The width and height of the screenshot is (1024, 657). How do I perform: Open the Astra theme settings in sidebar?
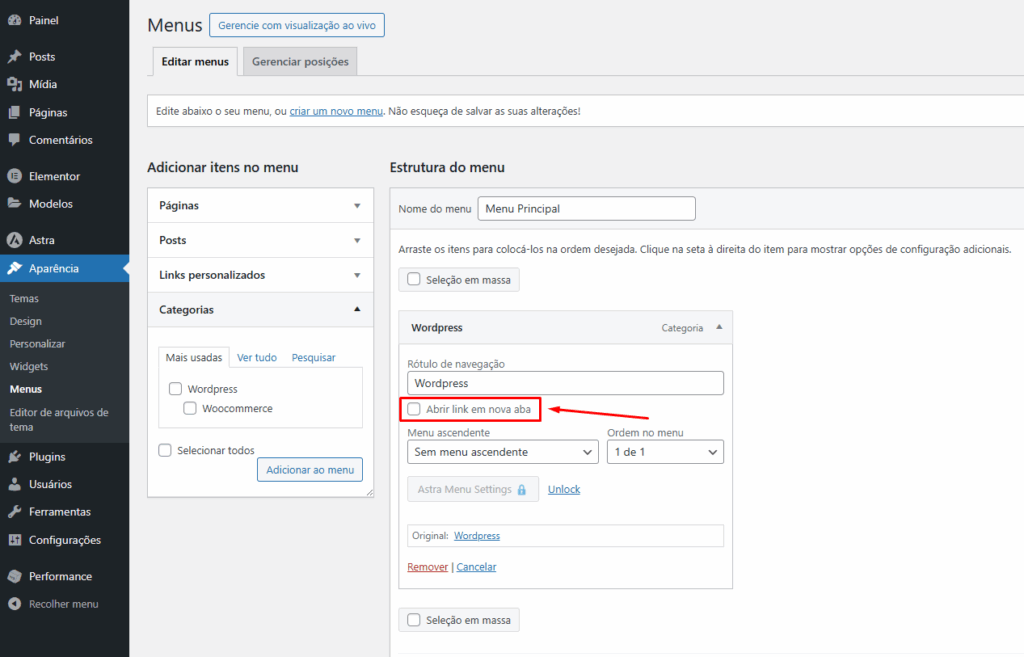pyautogui.click(x=42, y=240)
